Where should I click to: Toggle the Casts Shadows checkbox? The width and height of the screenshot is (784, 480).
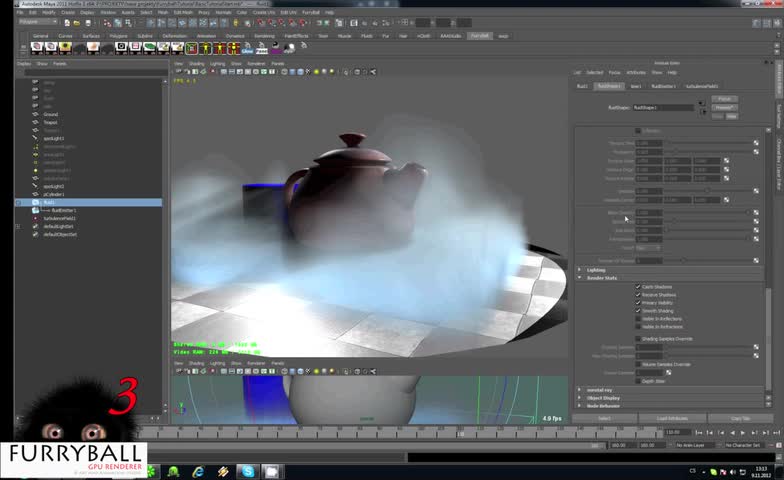[638, 287]
